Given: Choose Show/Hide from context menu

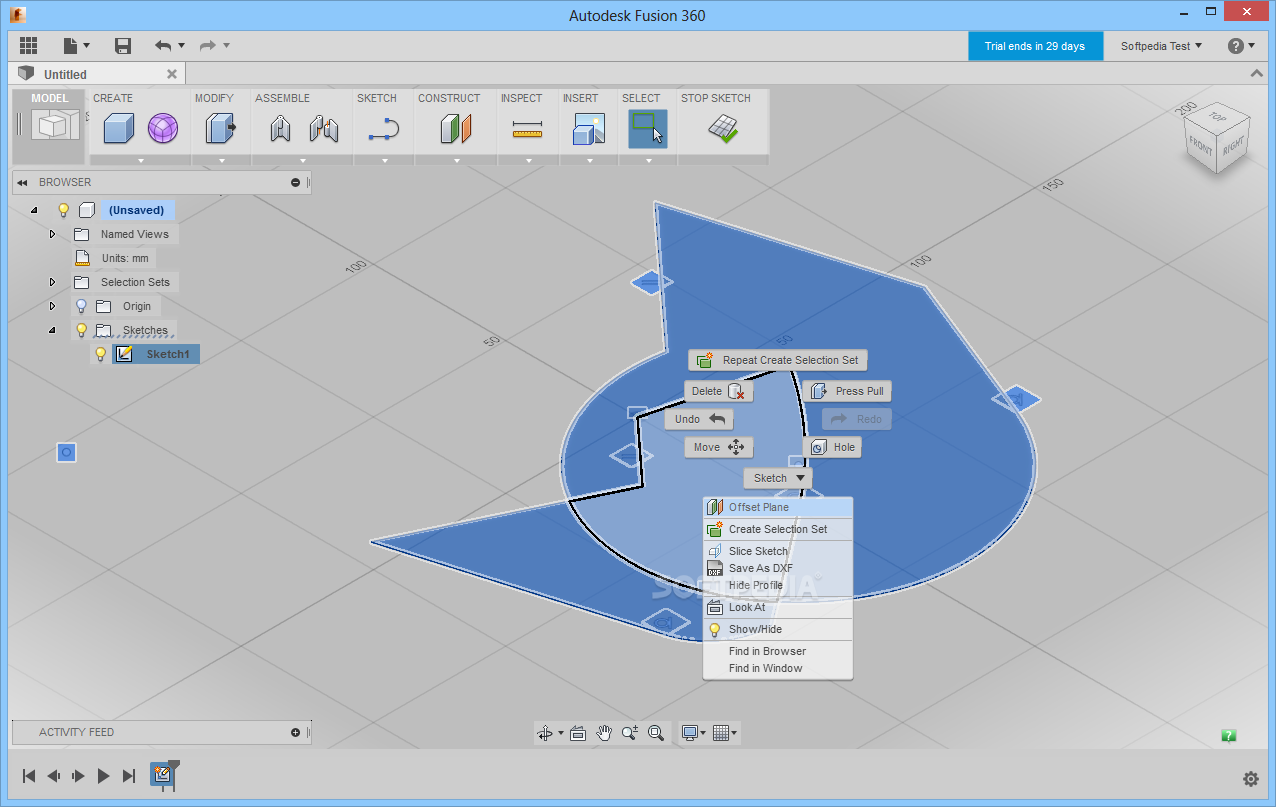Looking at the screenshot, I should click(778, 629).
